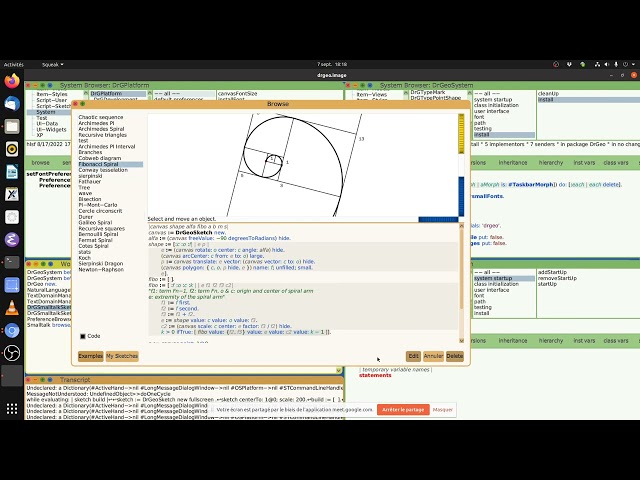
Task: Select Chaotic sequence in examples list
Action: coord(101,117)
